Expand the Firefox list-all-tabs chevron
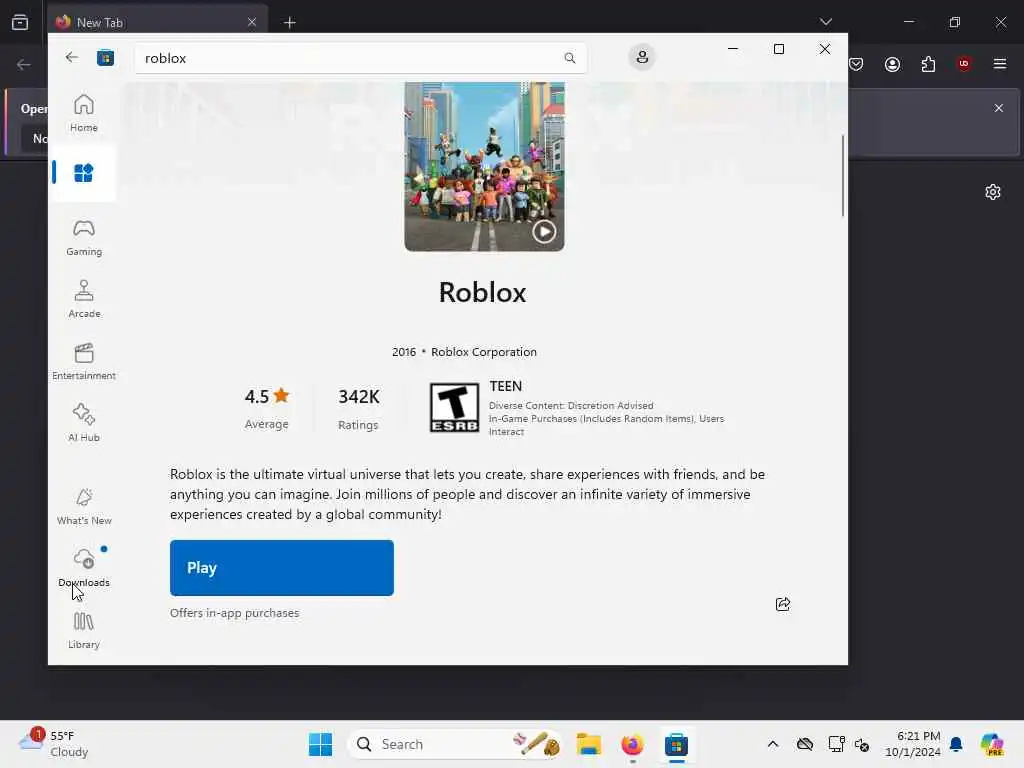 825,22
